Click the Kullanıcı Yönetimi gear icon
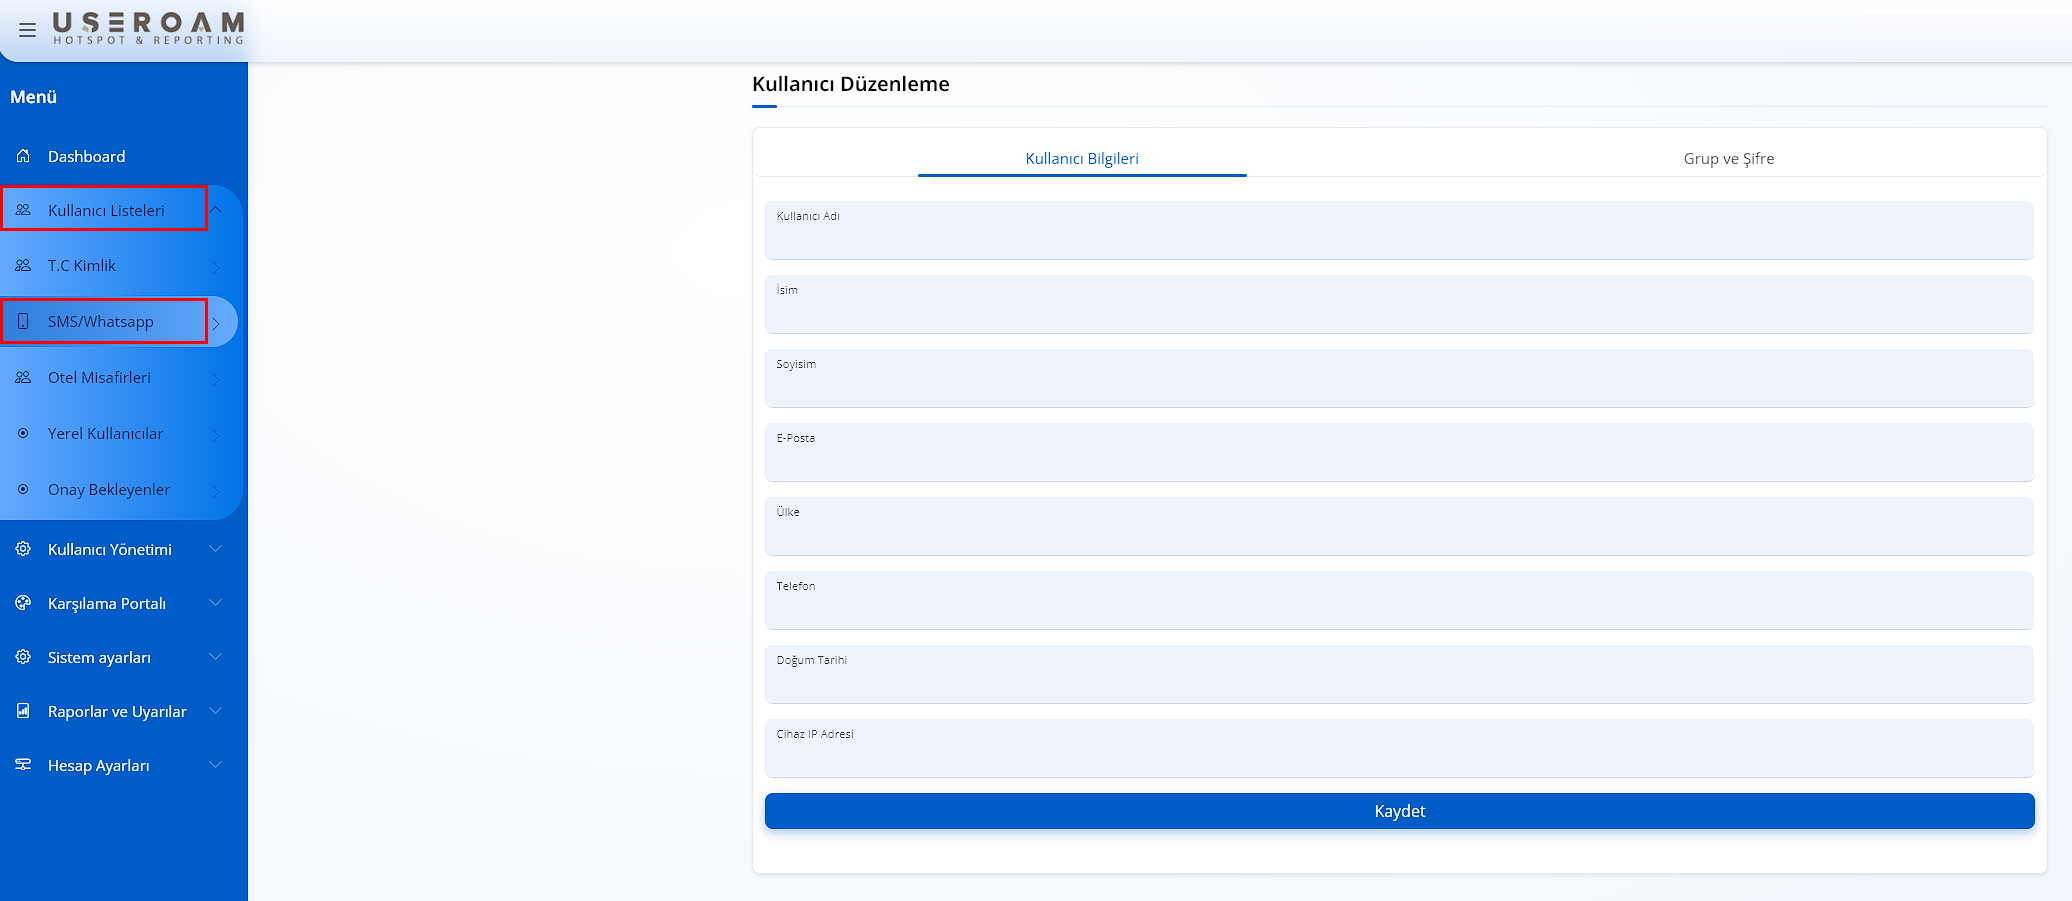 23,549
